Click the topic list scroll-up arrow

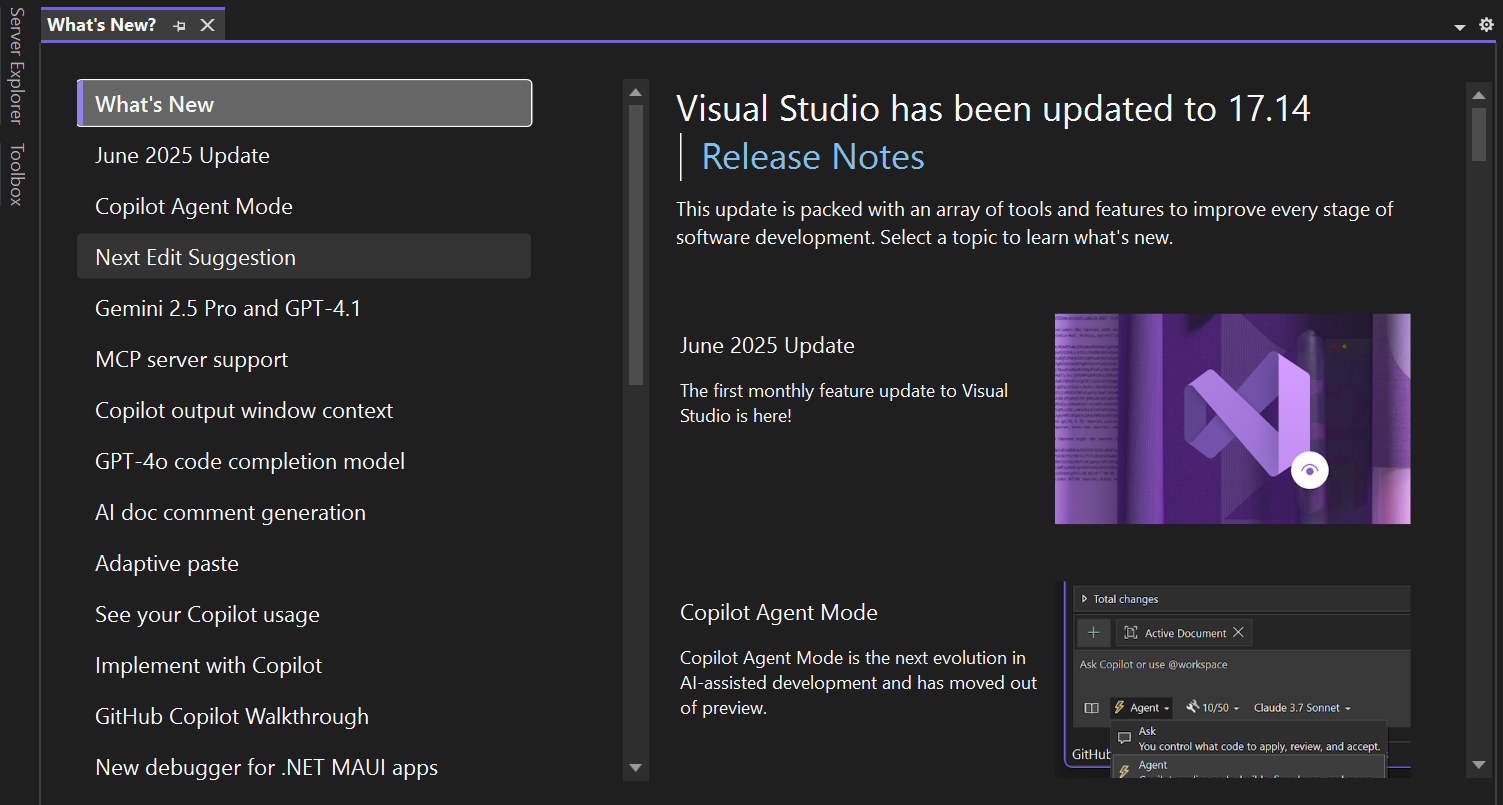pos(635,93)
